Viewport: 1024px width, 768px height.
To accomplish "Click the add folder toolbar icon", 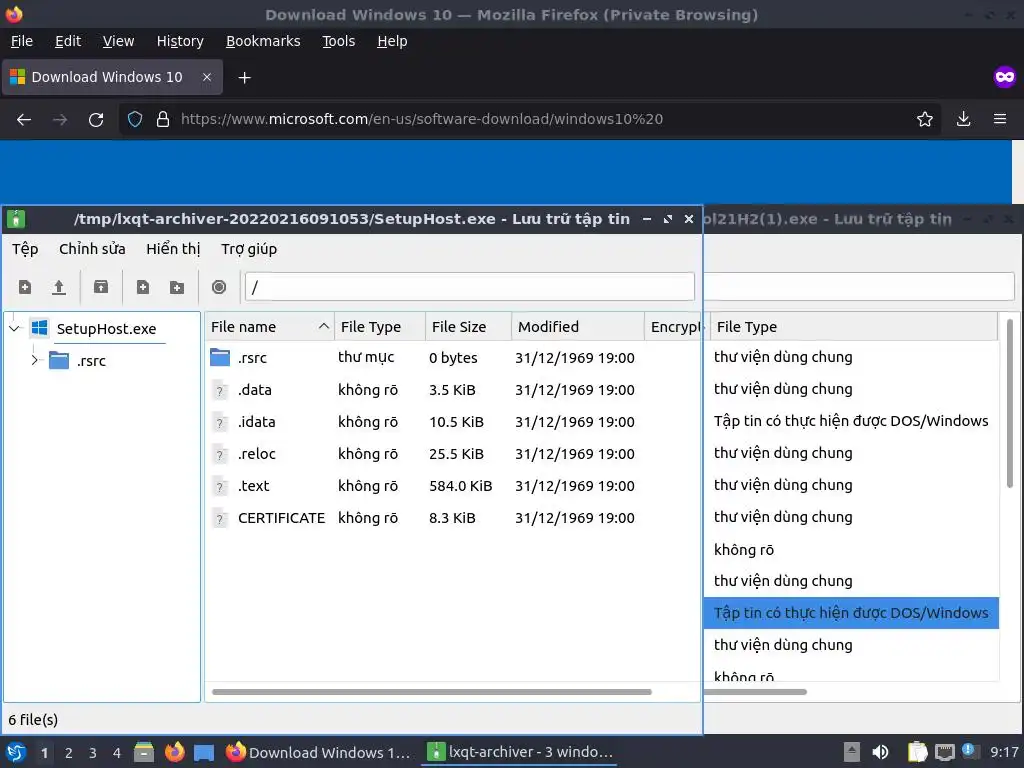I will (177, 287).
